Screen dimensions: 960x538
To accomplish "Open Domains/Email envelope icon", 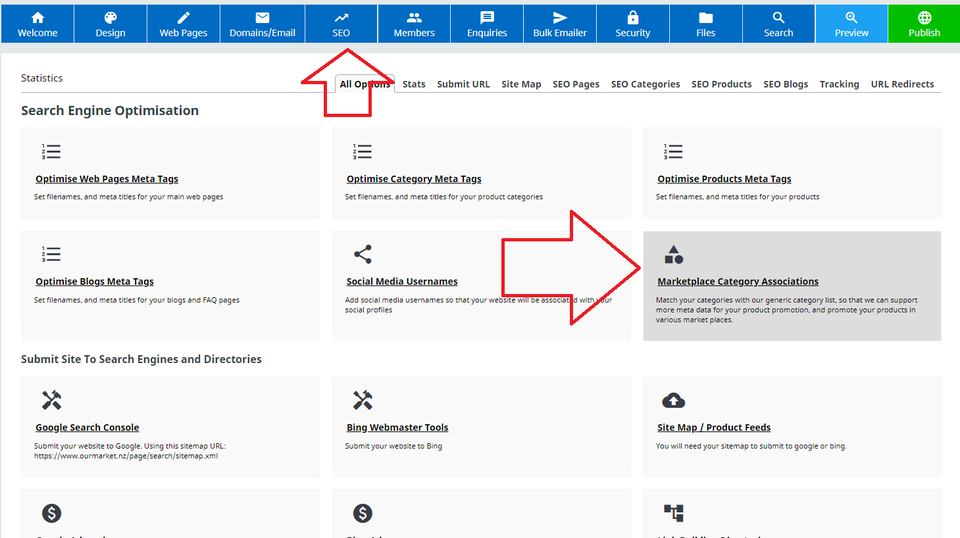I will [262, 18].
